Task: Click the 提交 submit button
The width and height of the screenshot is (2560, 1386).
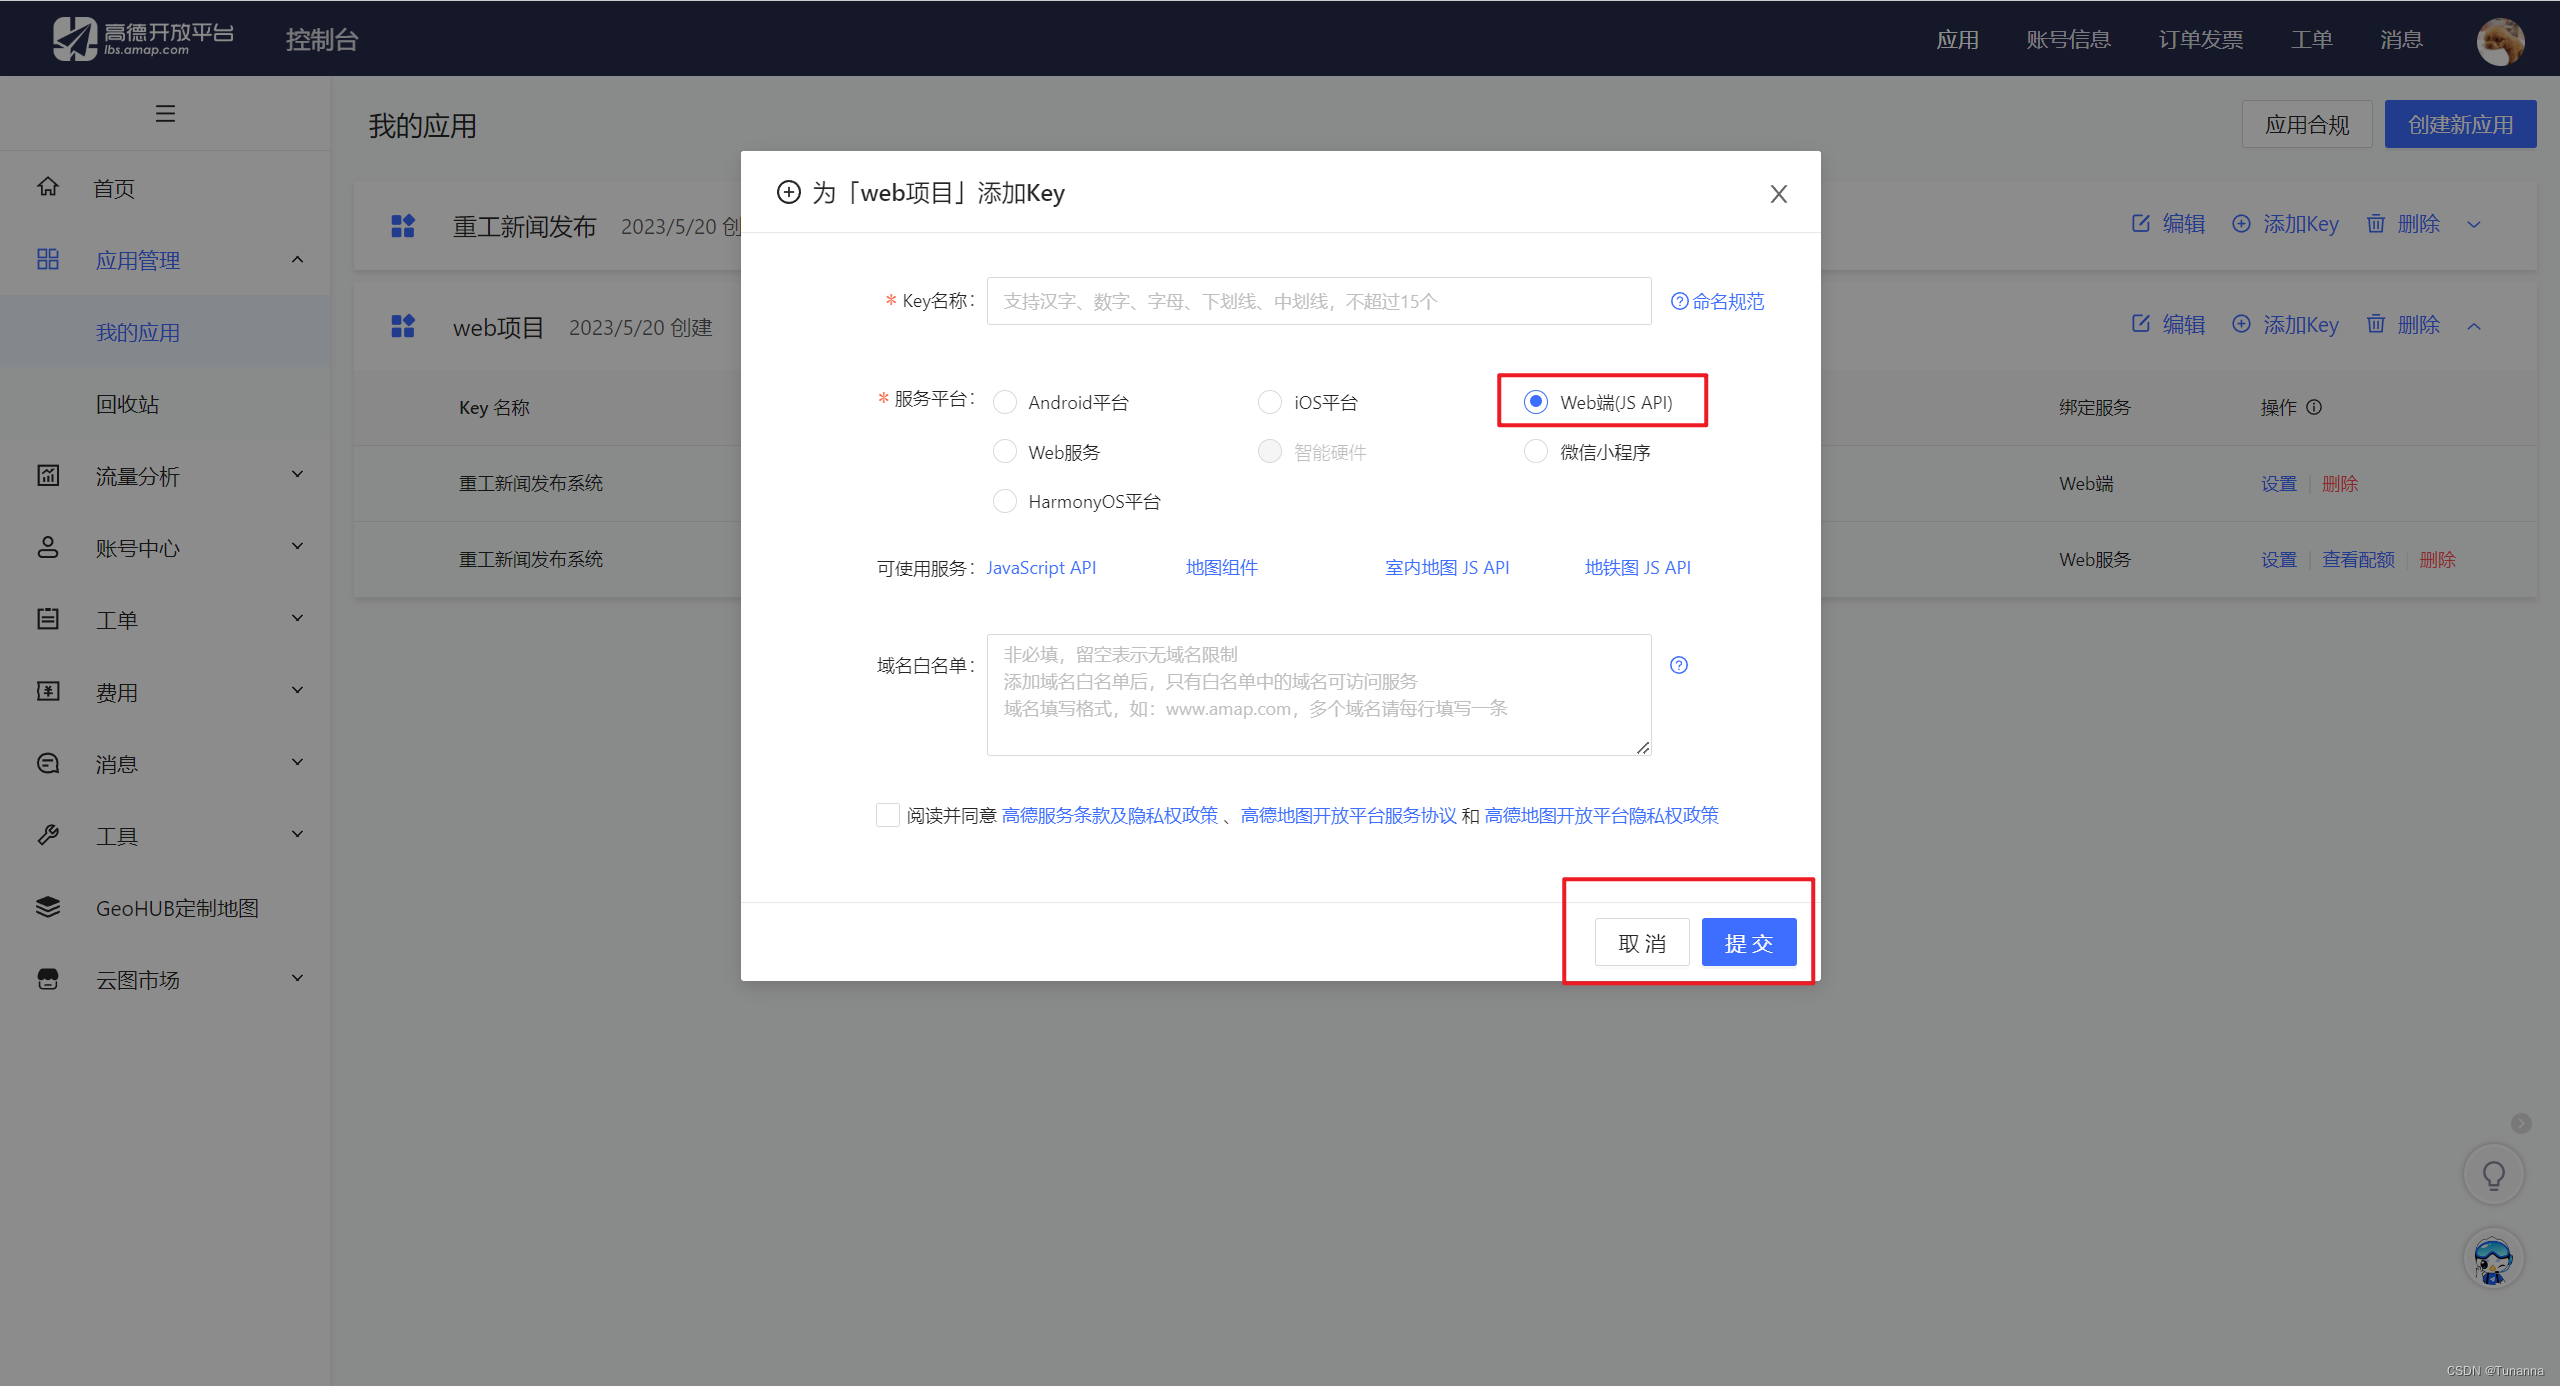Action: coord(1748,943)
